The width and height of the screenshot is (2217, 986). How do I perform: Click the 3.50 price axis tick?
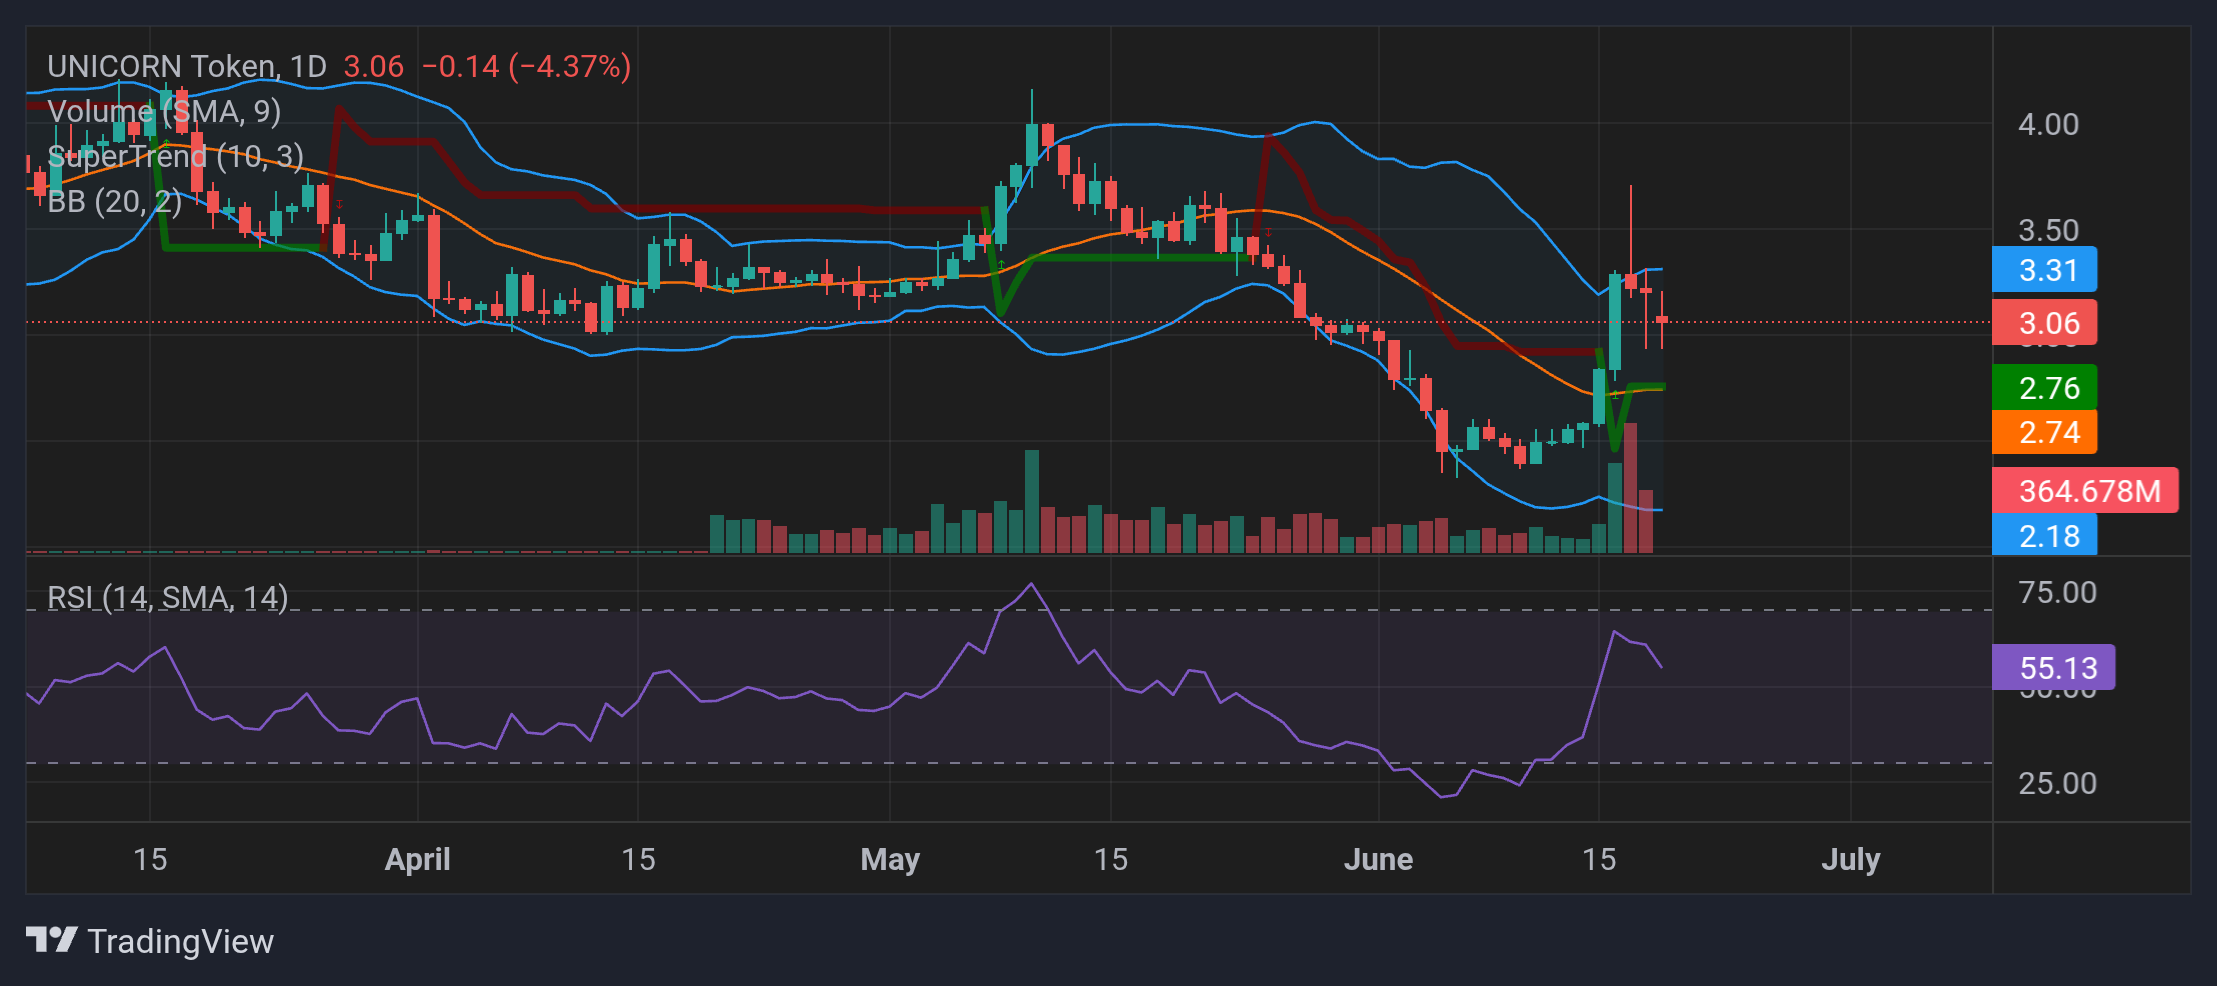tap(2048, 230)
